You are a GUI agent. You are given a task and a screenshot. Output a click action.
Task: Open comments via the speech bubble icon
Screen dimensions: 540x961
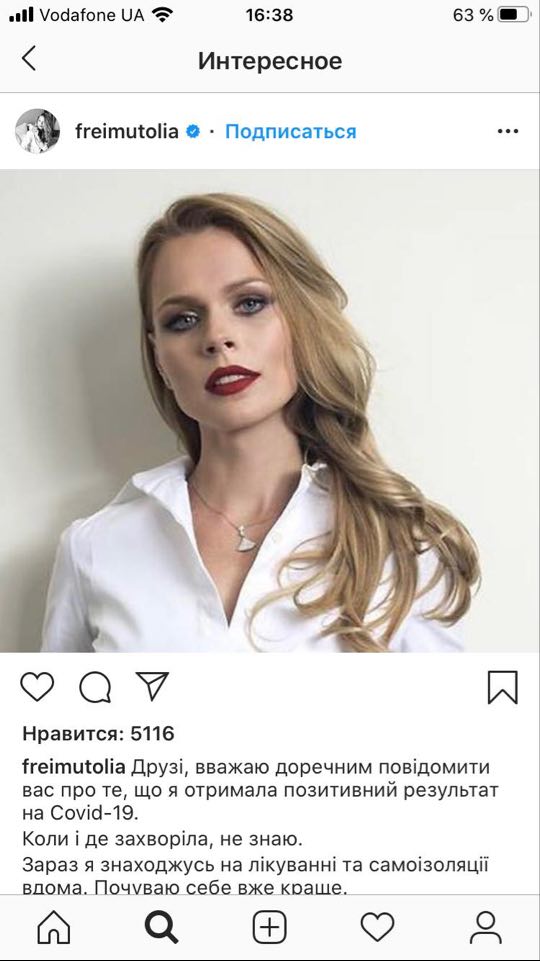click(95, 687)
